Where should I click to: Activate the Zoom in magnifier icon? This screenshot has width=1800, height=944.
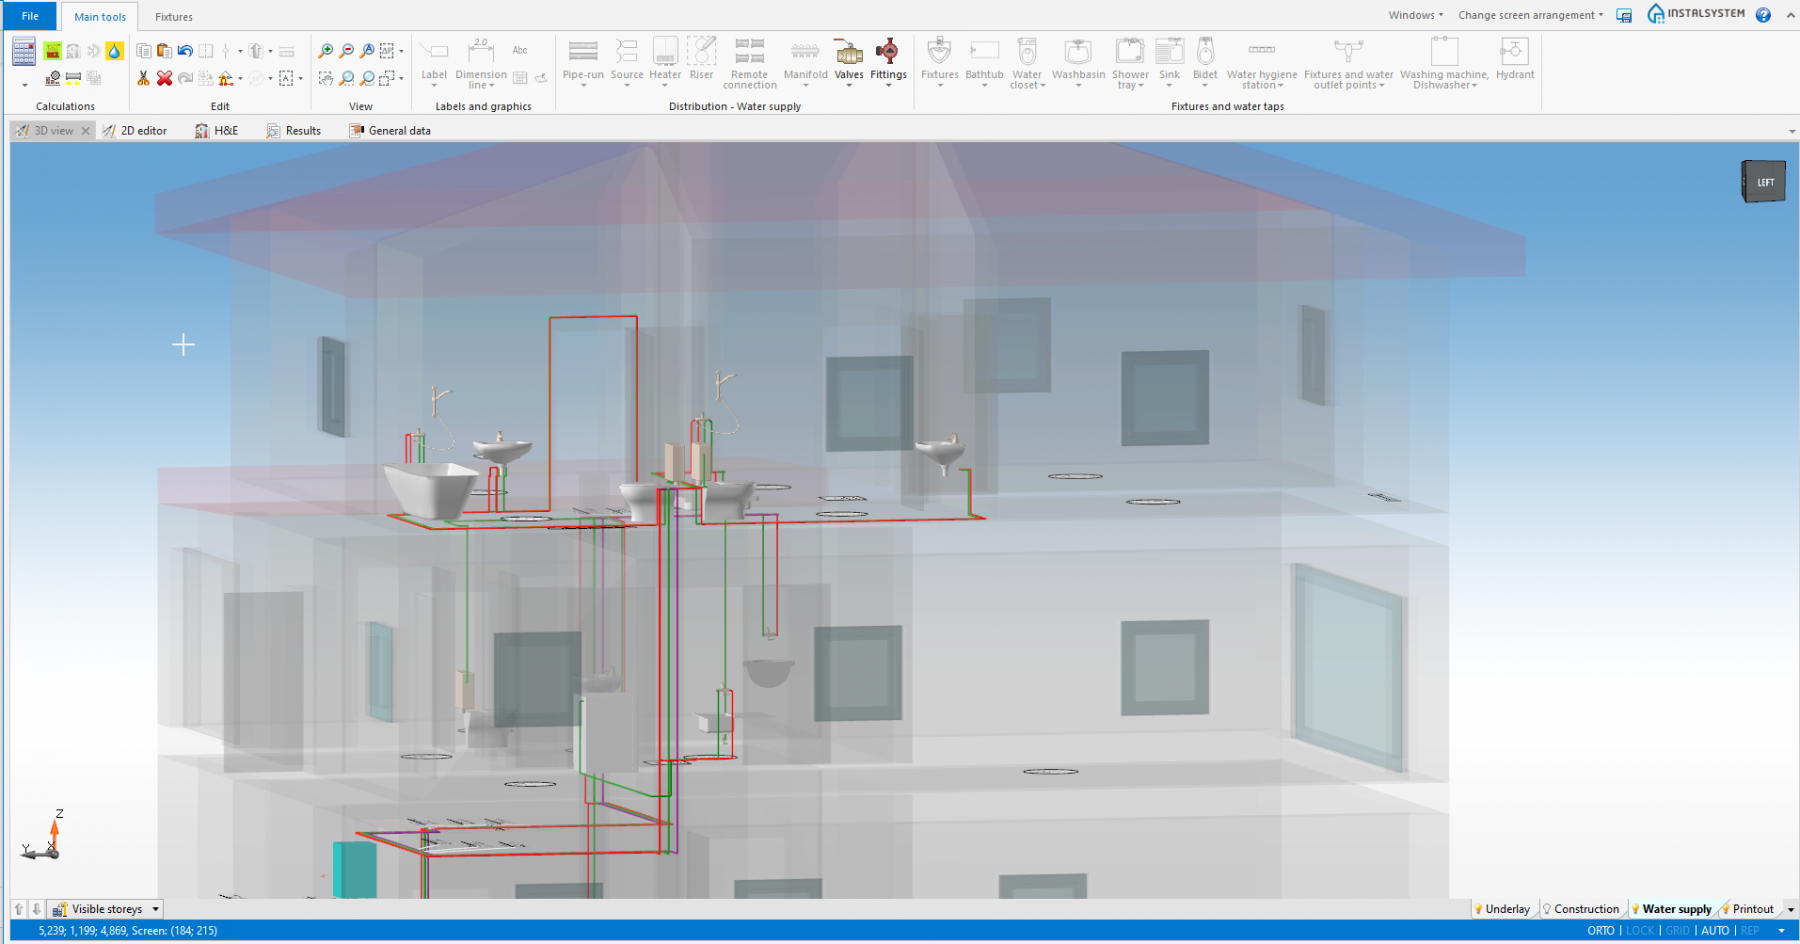coord(326,49)
